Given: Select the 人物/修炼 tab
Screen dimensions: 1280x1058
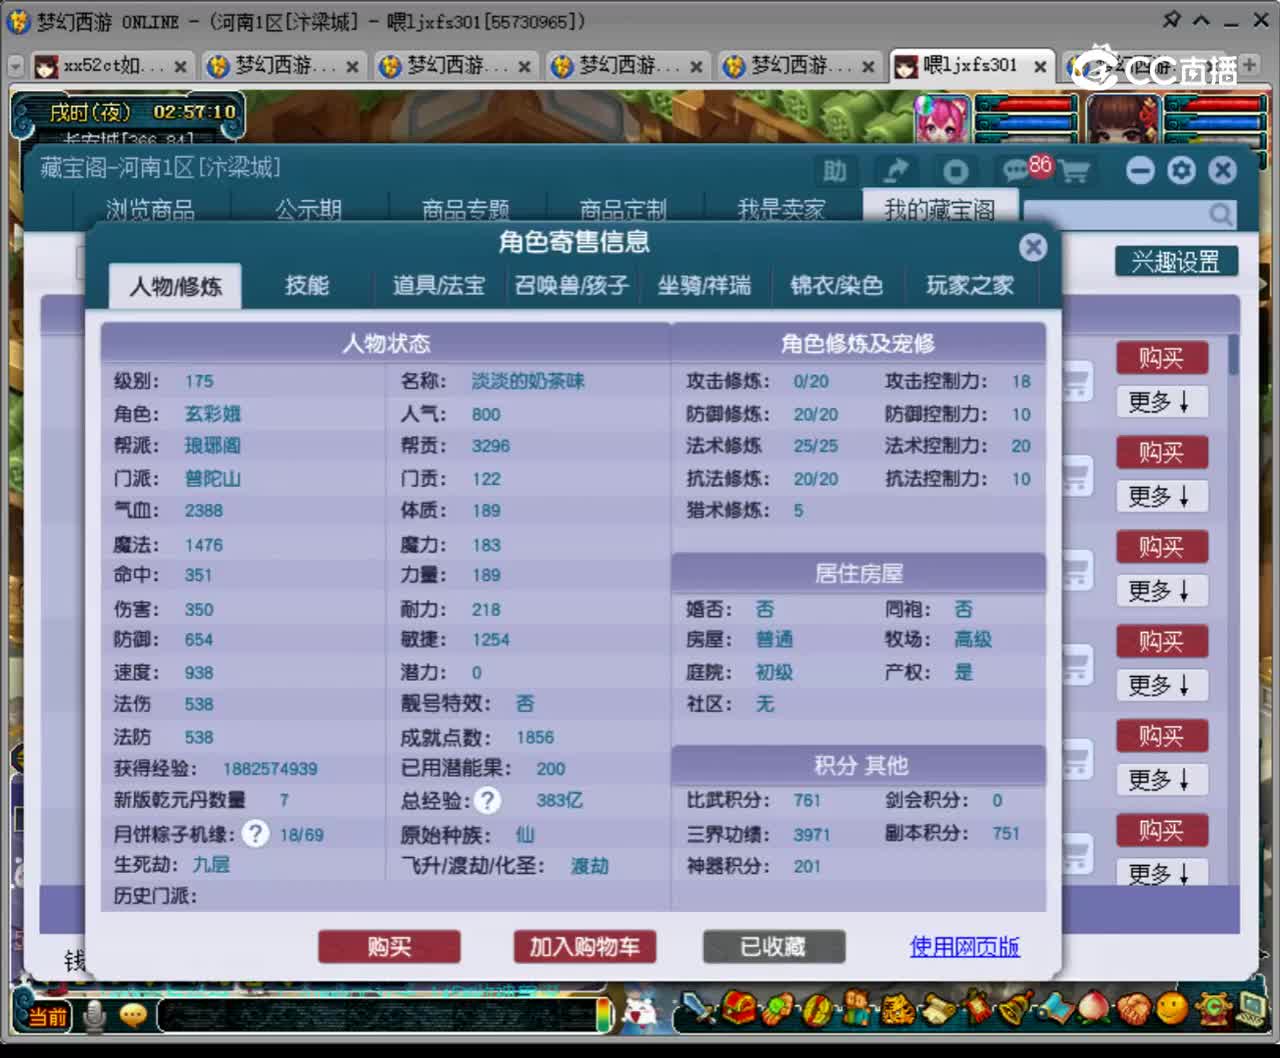Looking at the screenshot, I should tap(175, 287).
